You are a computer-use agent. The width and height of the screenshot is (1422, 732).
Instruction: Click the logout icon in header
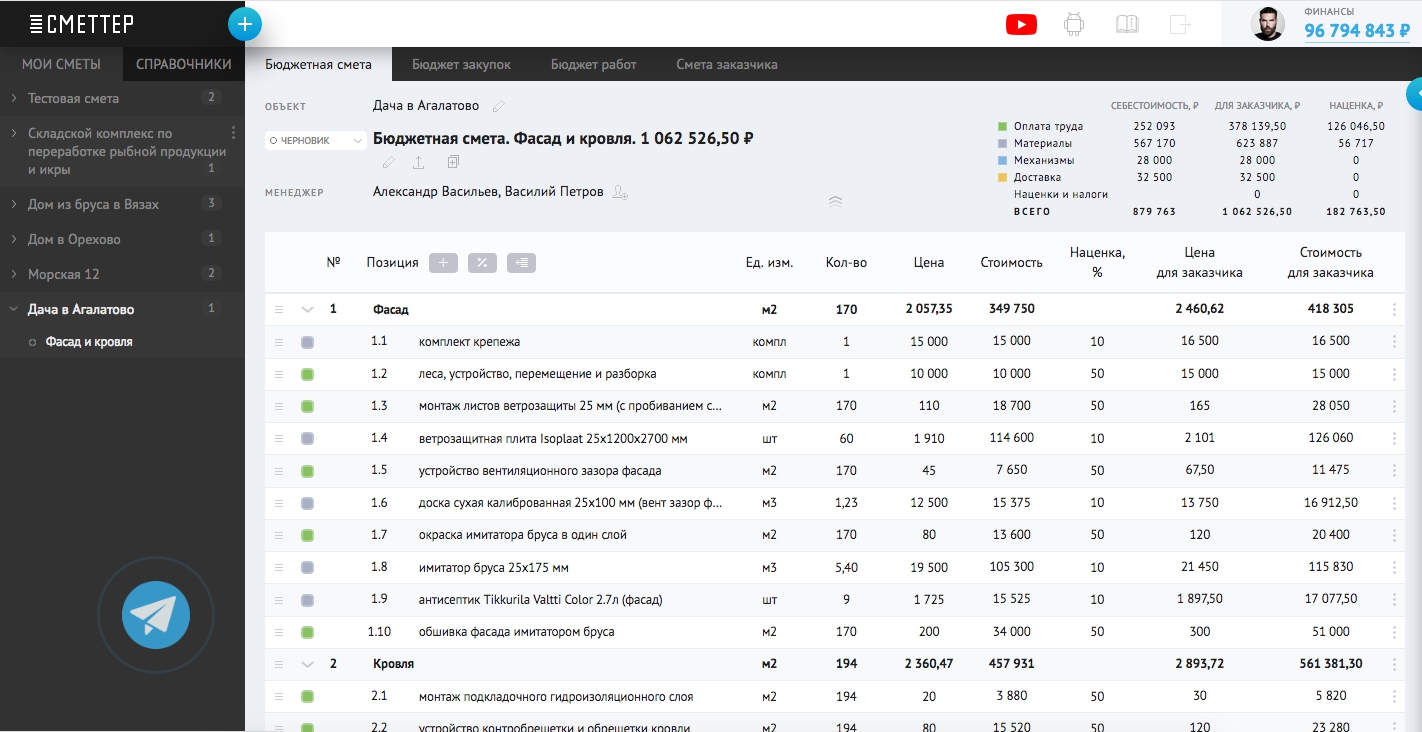click(x=1180, y=24)
